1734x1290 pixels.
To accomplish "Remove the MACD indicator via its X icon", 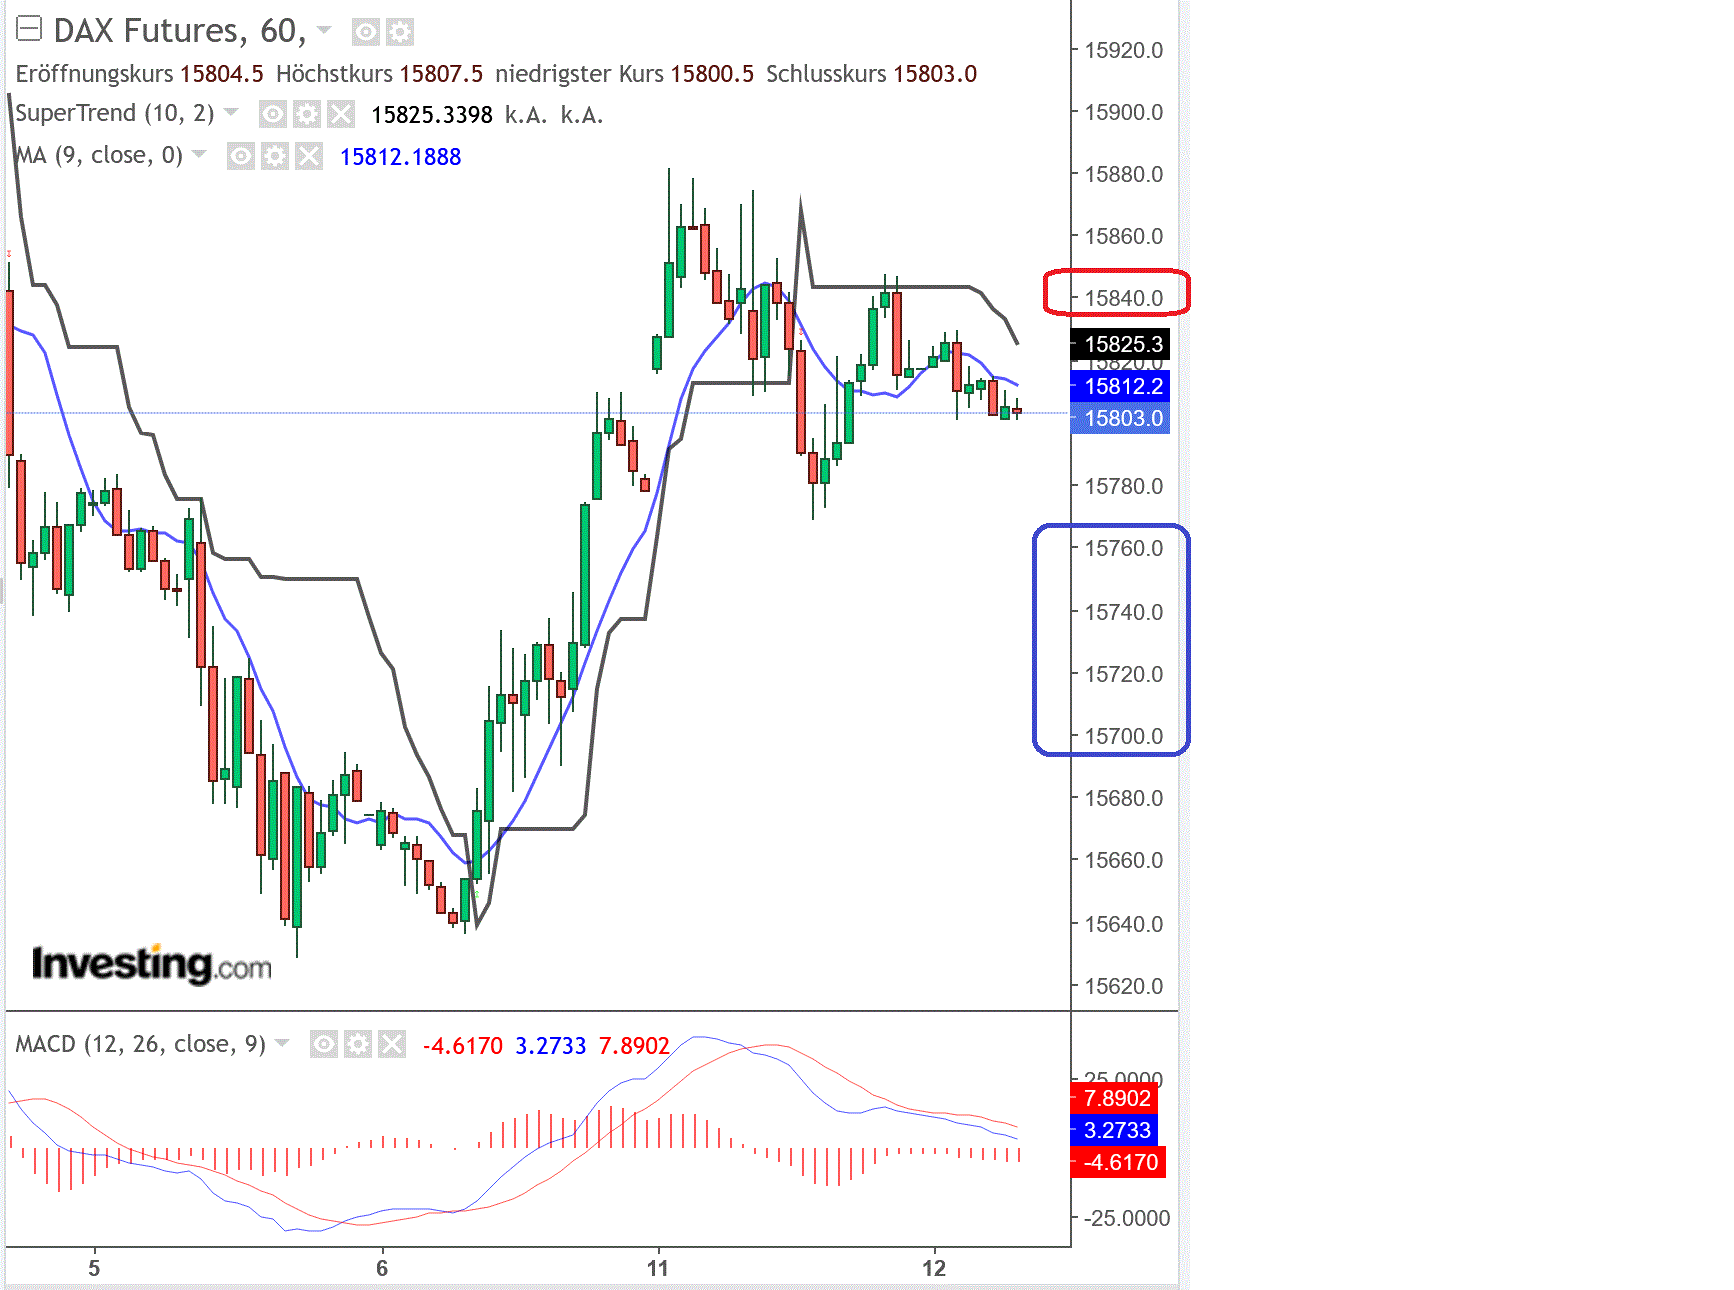I will 391,1046.
